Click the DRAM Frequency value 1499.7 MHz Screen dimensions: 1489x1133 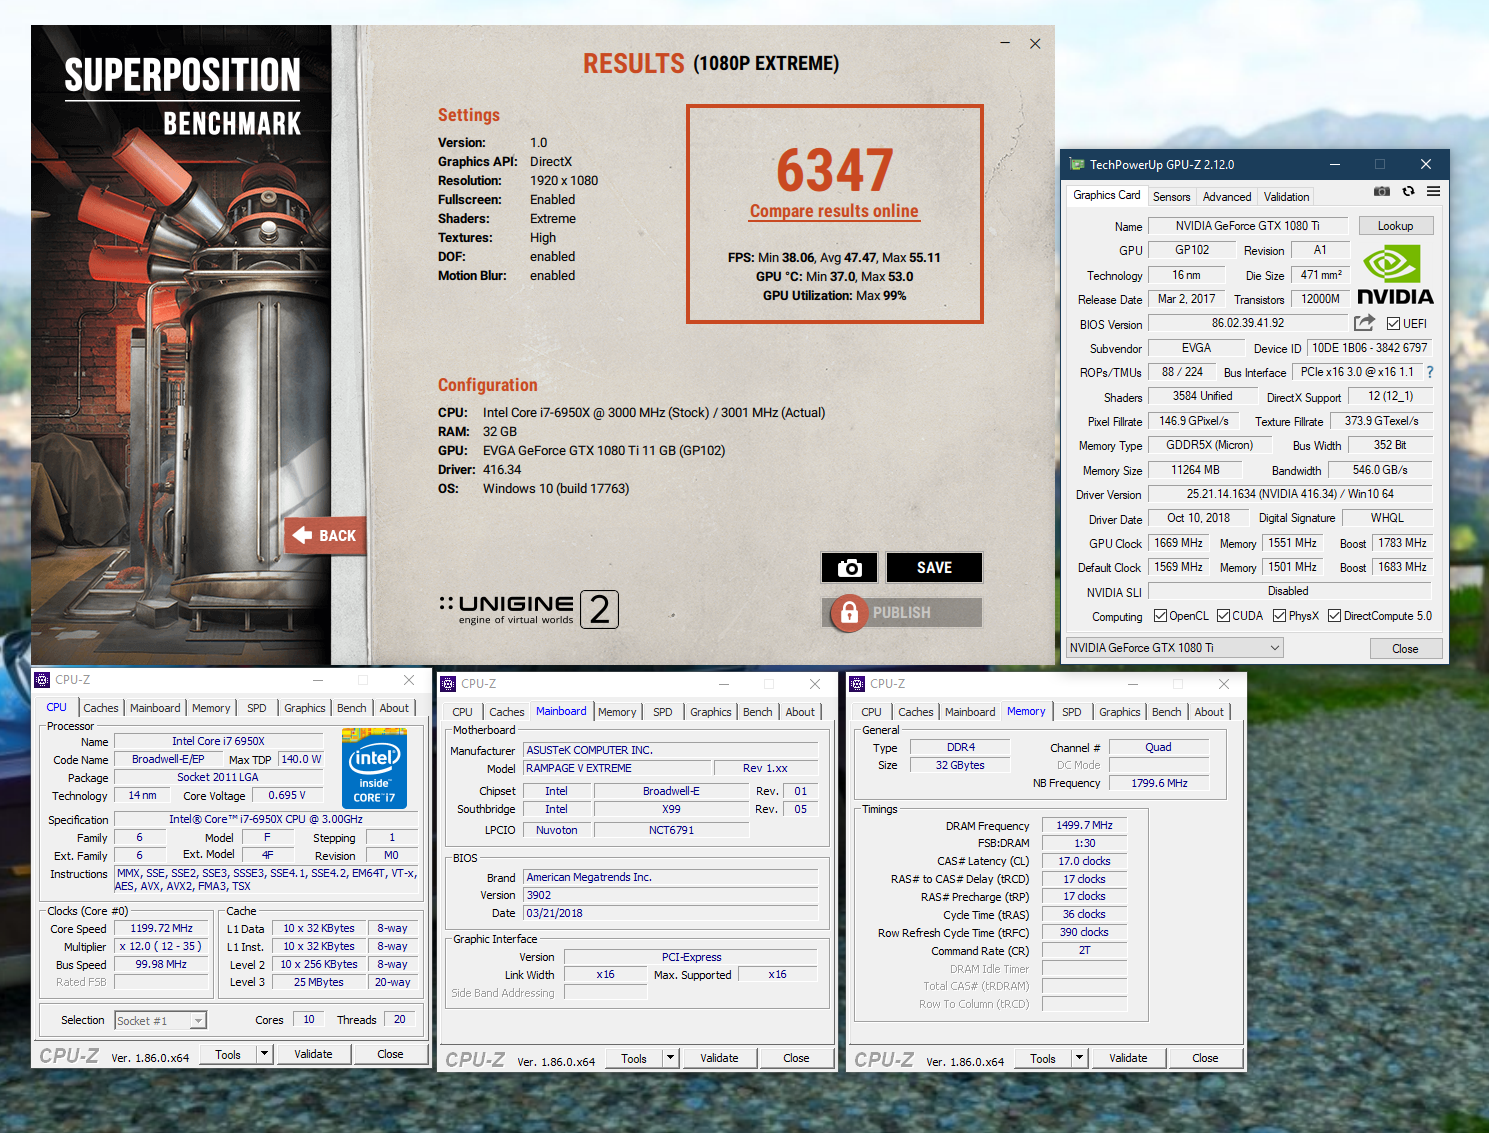click(x=1084, y=825)
